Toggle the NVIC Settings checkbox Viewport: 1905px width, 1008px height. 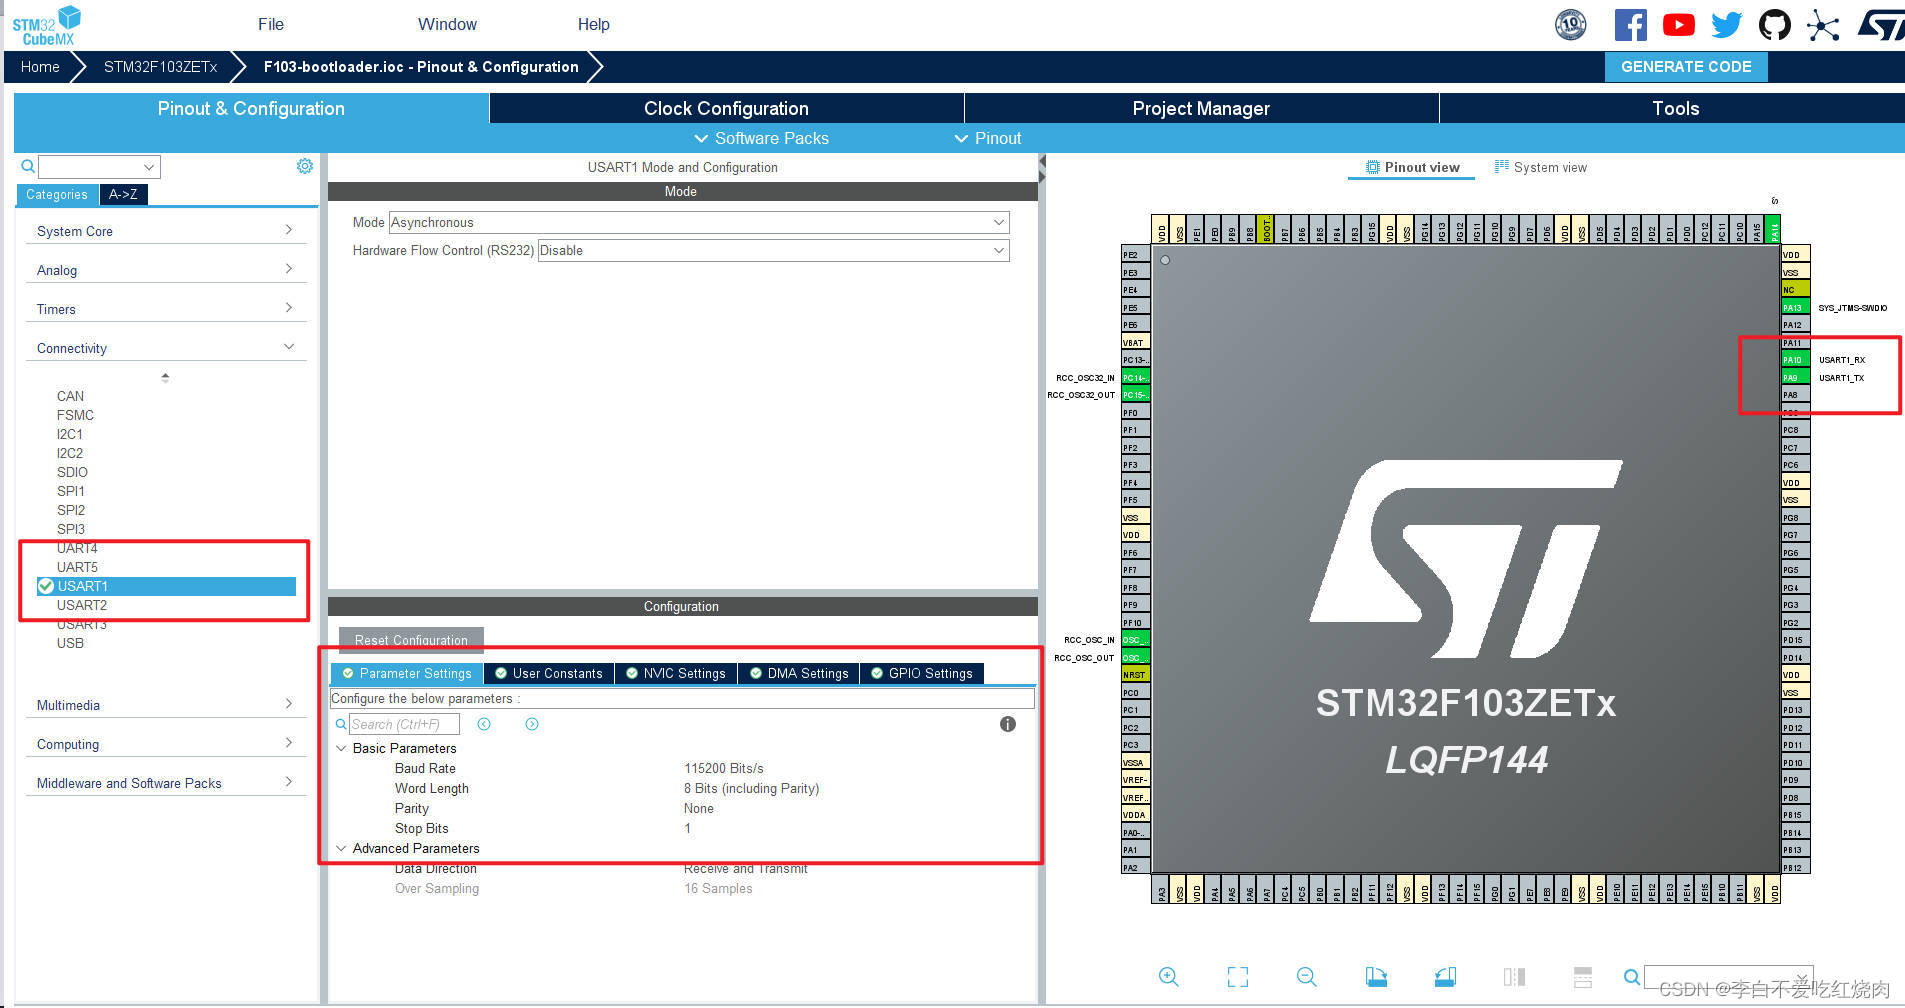coord(631,673)
